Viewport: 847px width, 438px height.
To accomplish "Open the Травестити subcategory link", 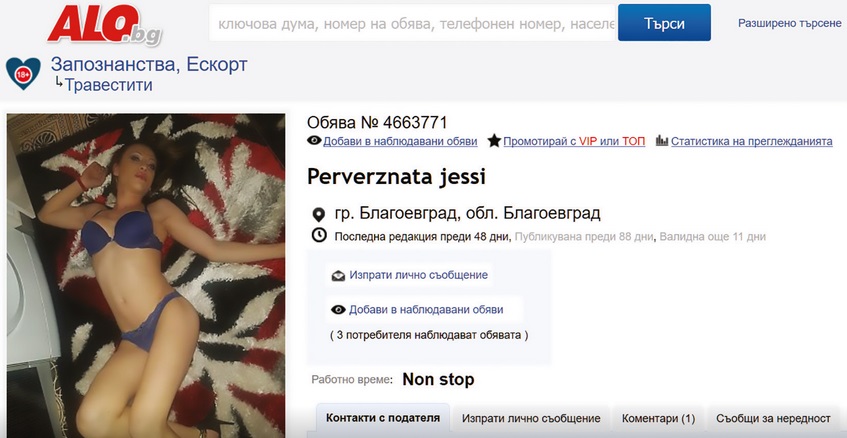I will (109, 85).
